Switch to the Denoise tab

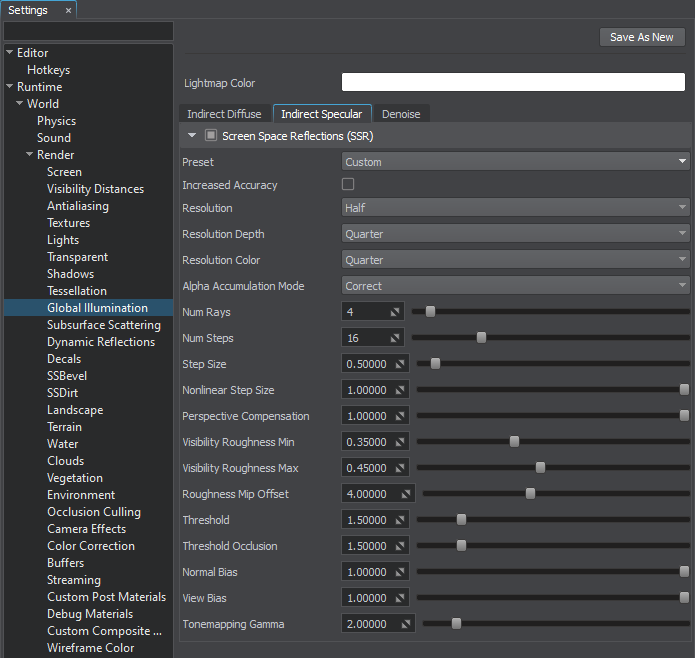(x=401, y=114)
